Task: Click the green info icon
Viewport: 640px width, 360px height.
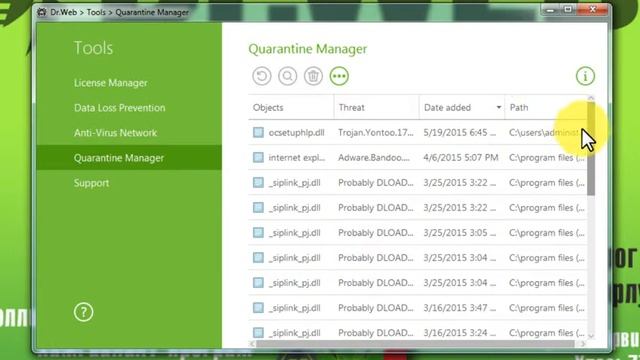Action: pos(585,76)
